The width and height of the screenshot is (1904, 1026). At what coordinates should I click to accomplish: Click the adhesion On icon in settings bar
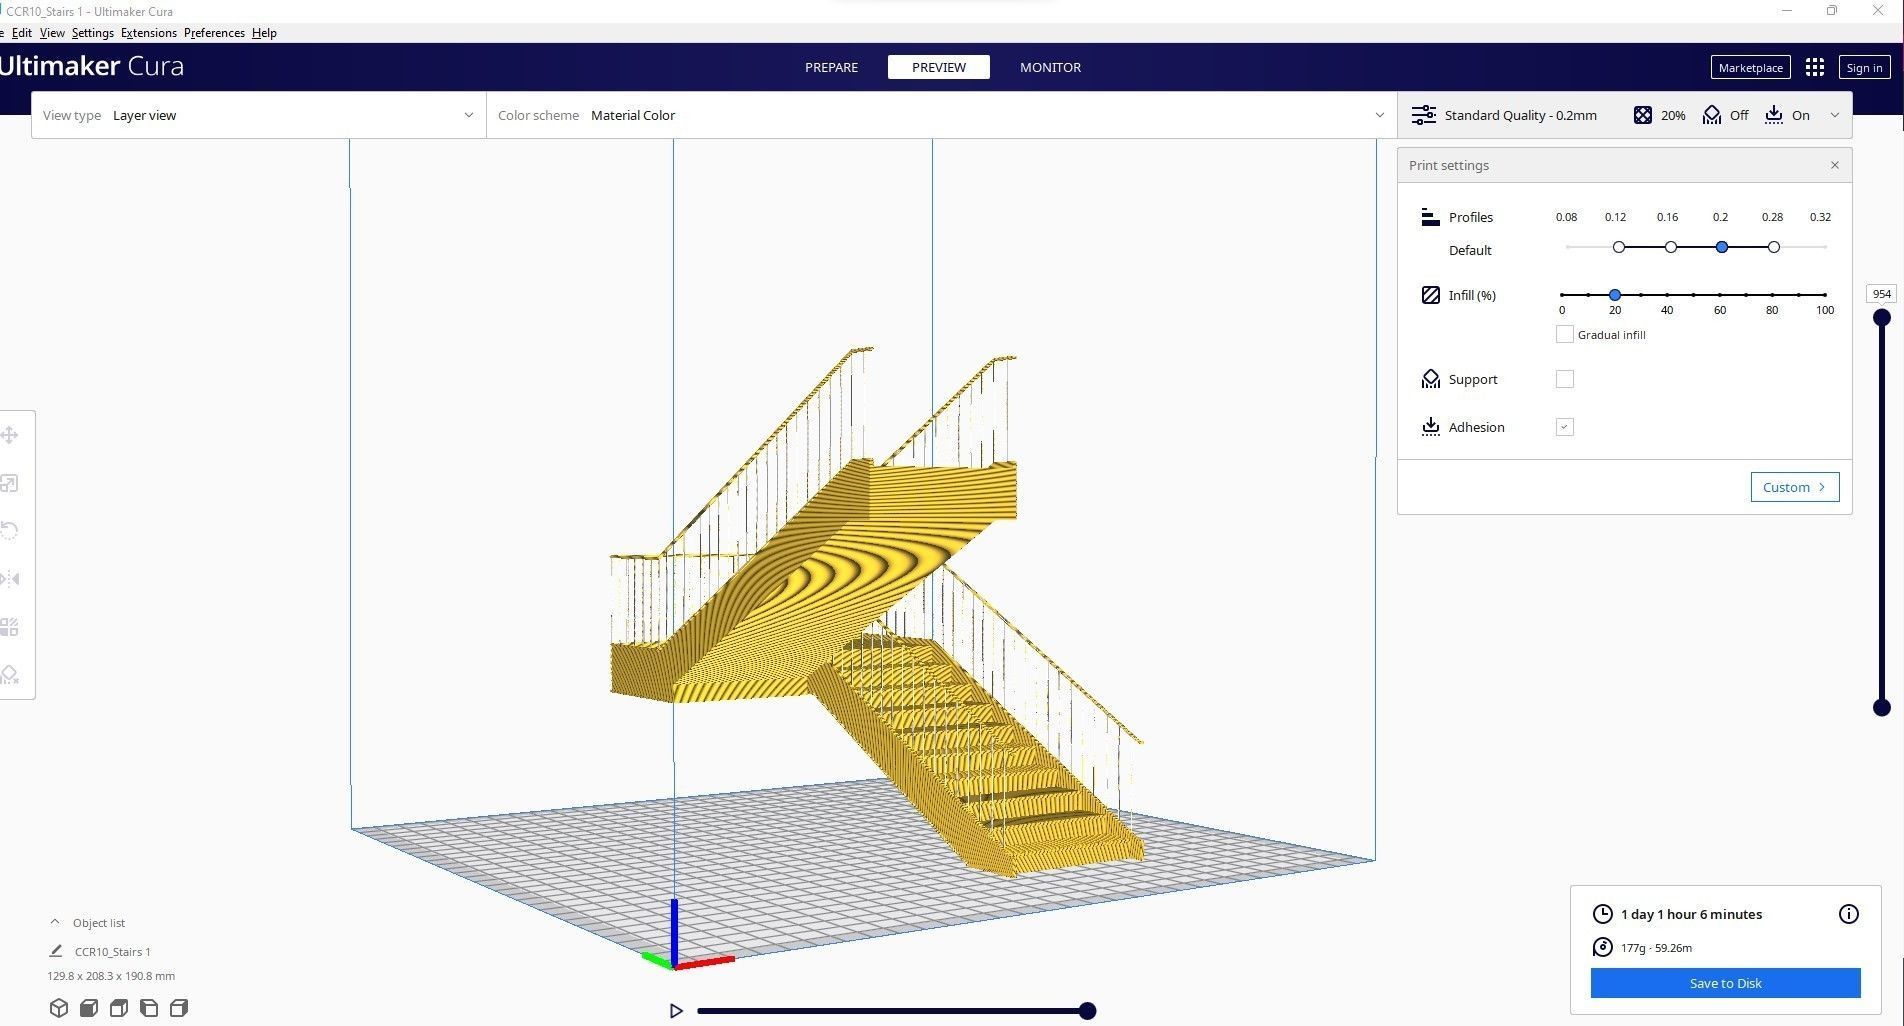[1773, 115]
